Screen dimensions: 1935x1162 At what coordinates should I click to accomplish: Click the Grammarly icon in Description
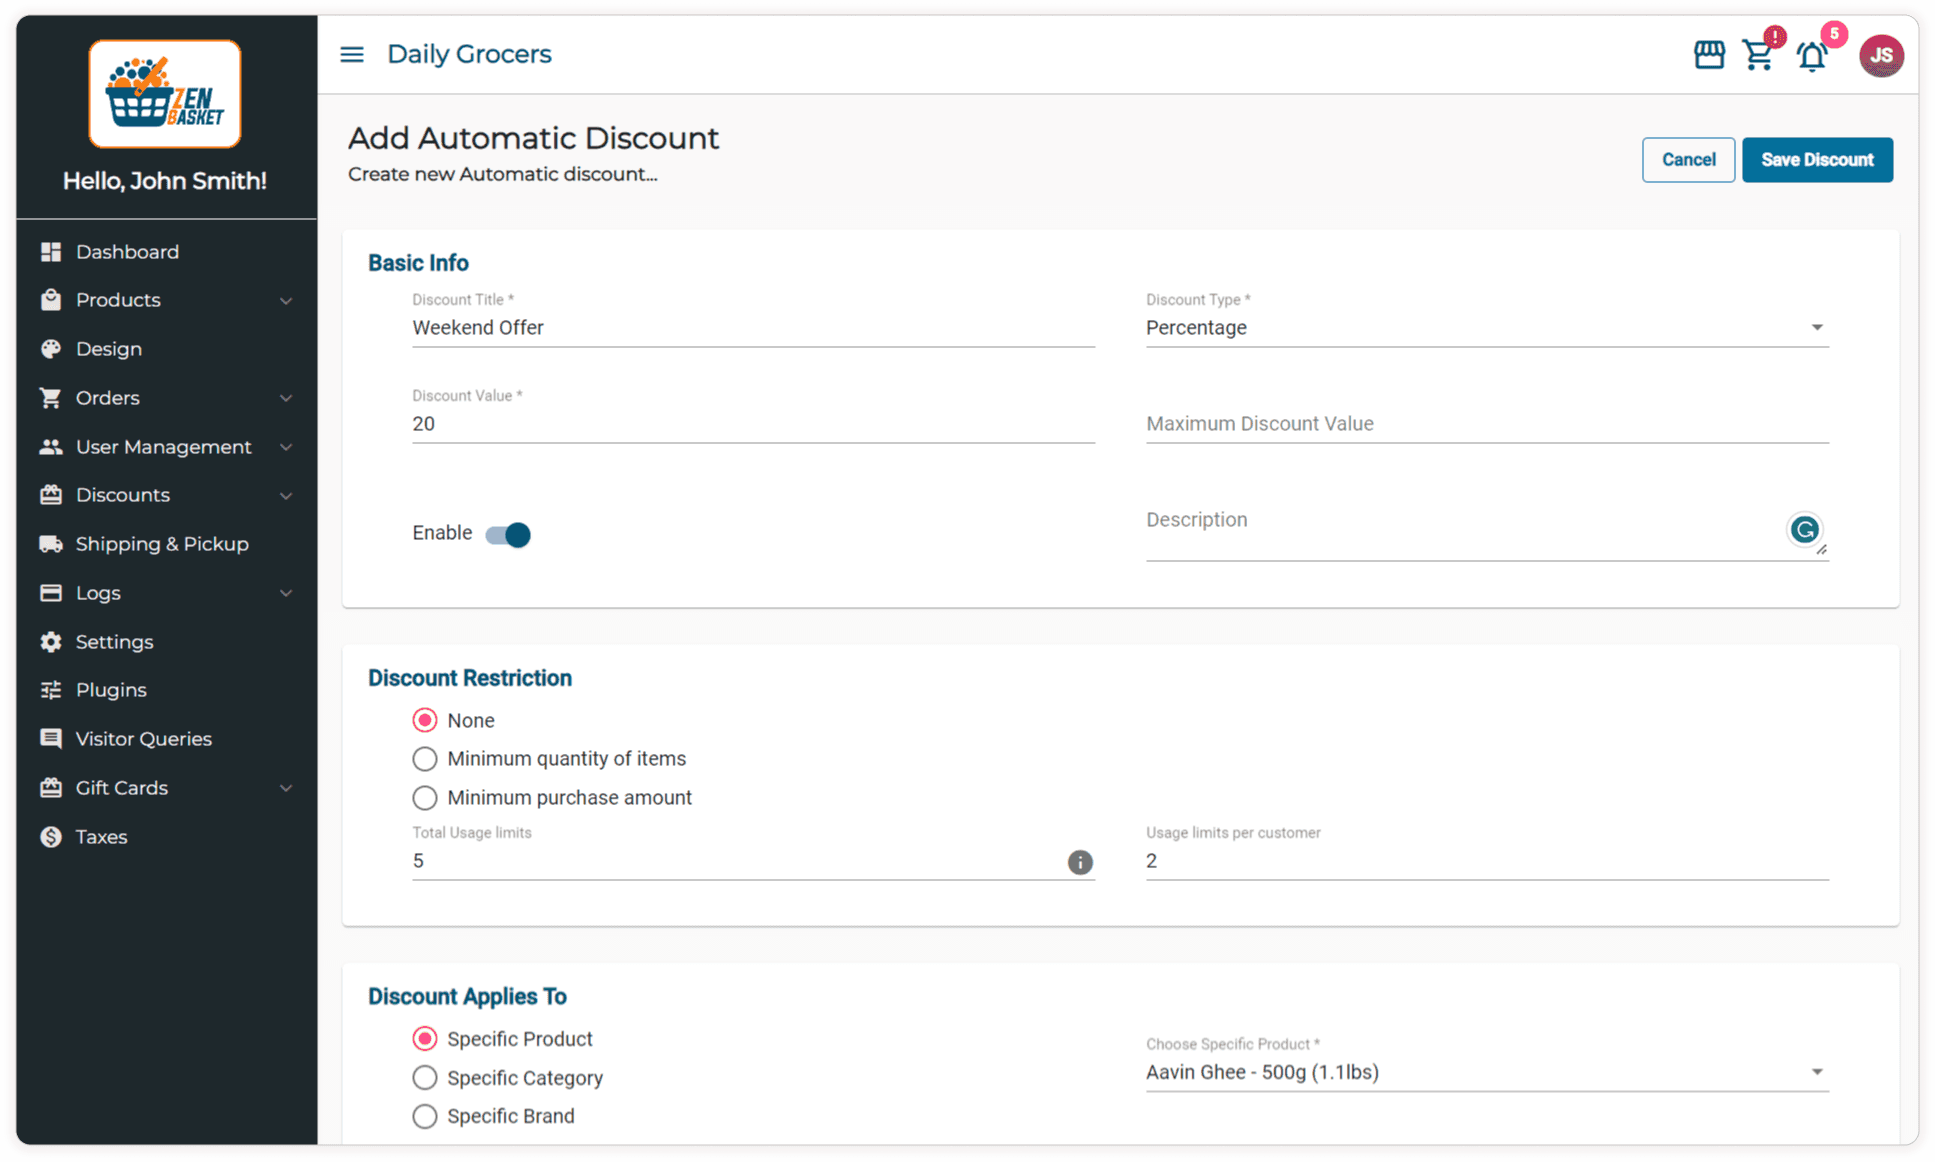pos(1804,529)
